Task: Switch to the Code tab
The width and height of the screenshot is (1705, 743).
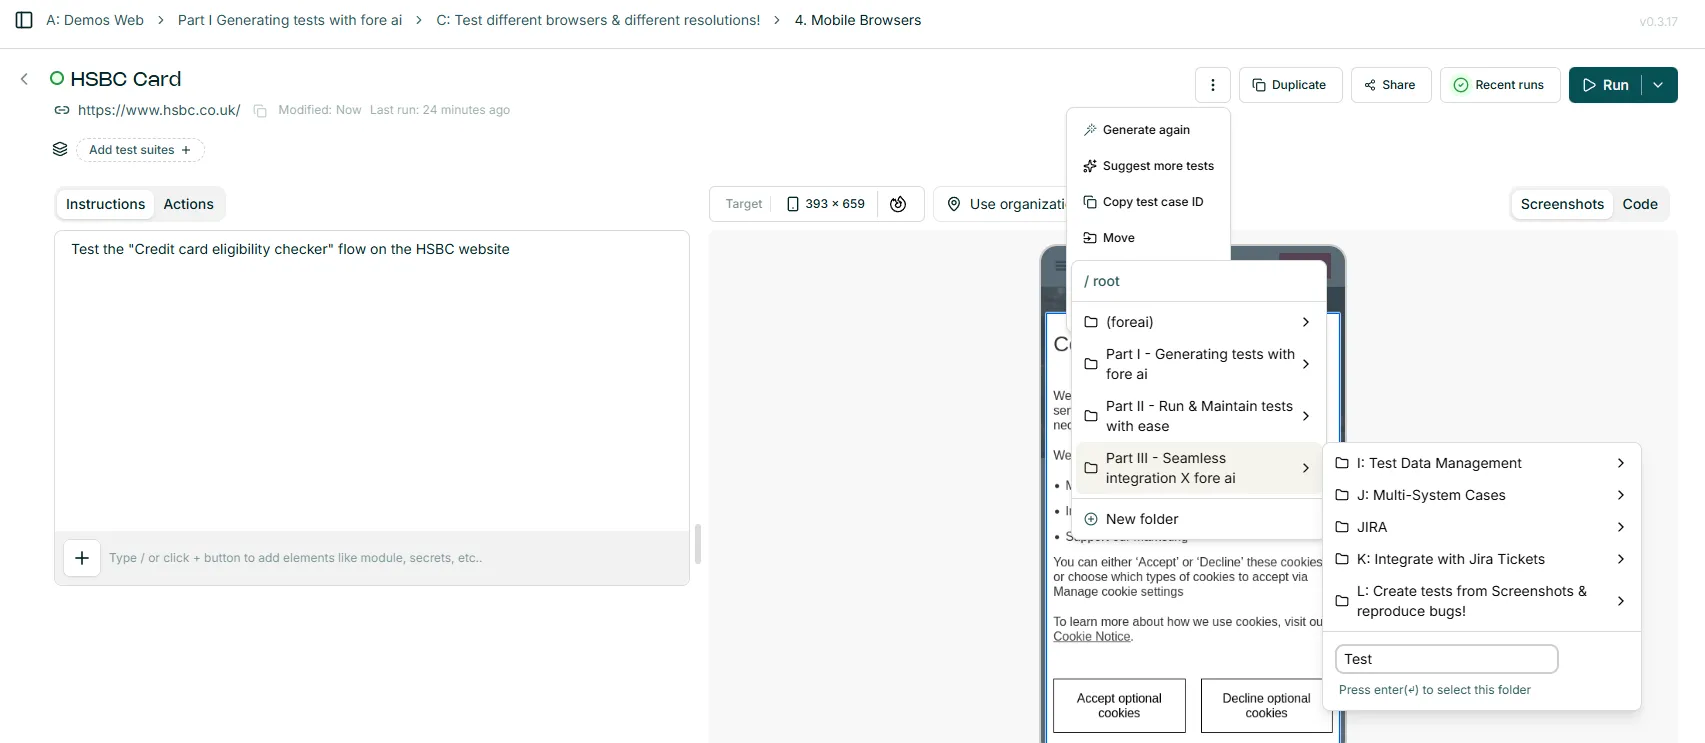Action: 1640,204
